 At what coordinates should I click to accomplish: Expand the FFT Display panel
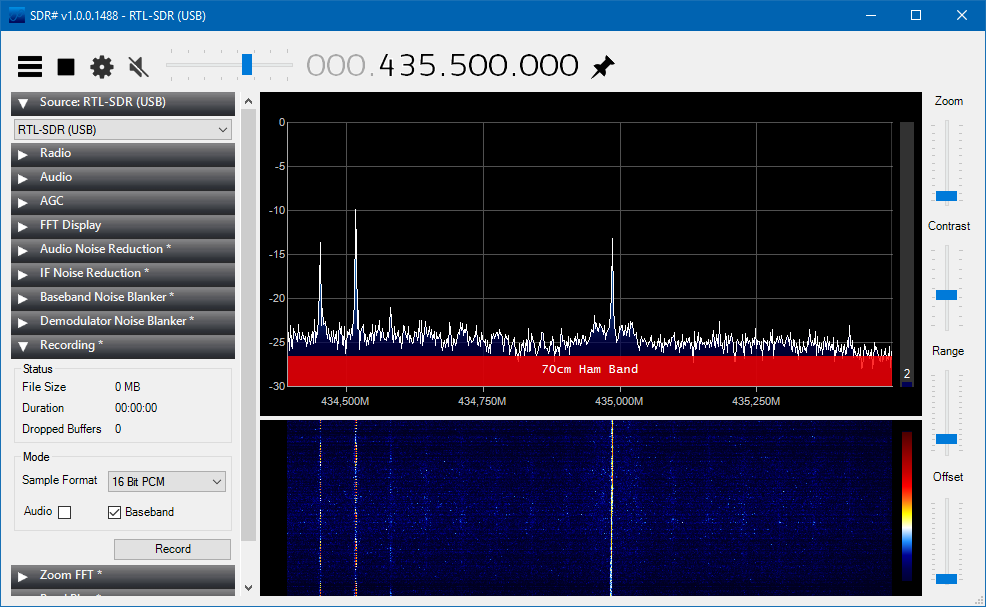(x=122, y=226)
